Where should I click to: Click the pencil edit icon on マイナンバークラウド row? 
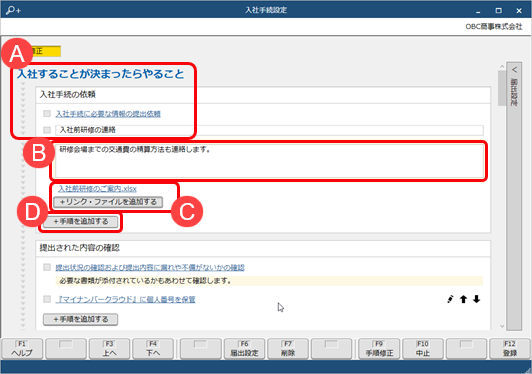click(450, 299)
